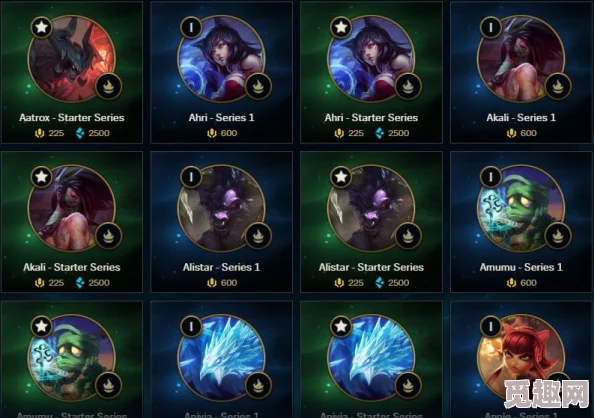Click the star badge on Aatrox Starter Series
This screenshot has width=594, height=418.
41,27
